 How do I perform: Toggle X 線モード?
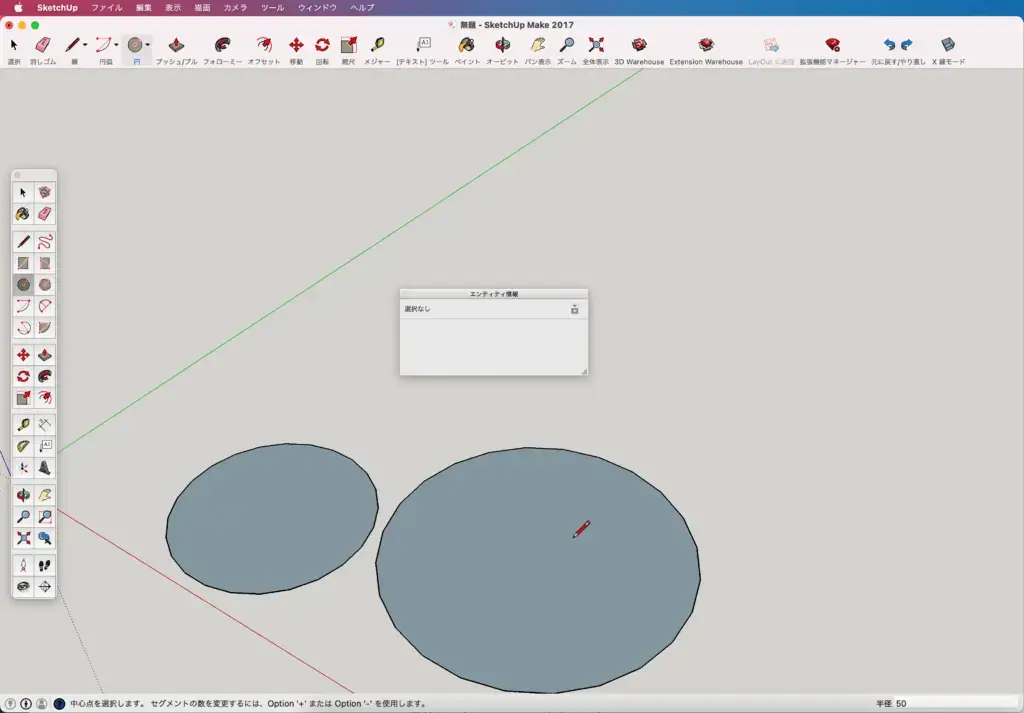tap(948, 44)
